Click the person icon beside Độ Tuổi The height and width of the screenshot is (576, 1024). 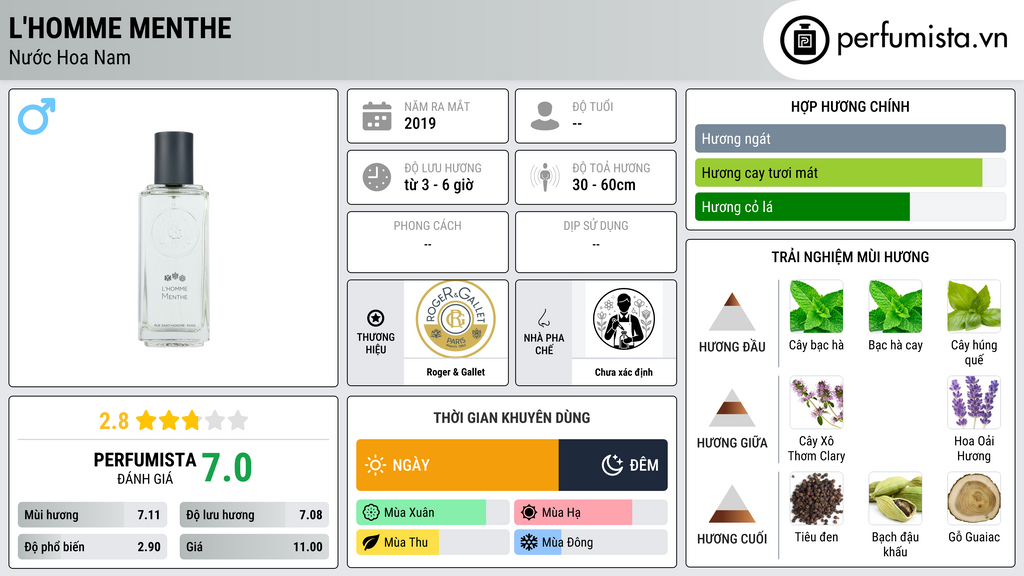[545, 116]
